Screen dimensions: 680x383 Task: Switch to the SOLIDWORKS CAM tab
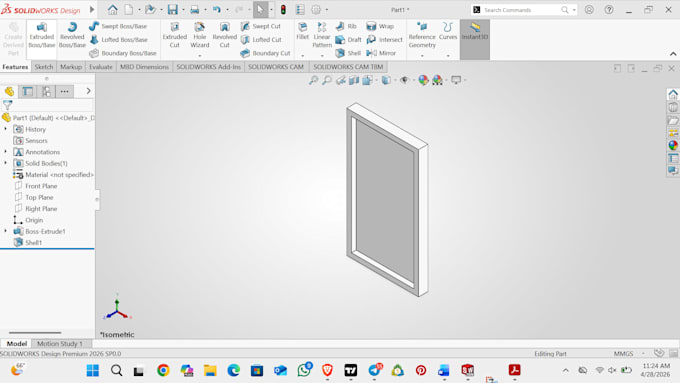(276, 67)
